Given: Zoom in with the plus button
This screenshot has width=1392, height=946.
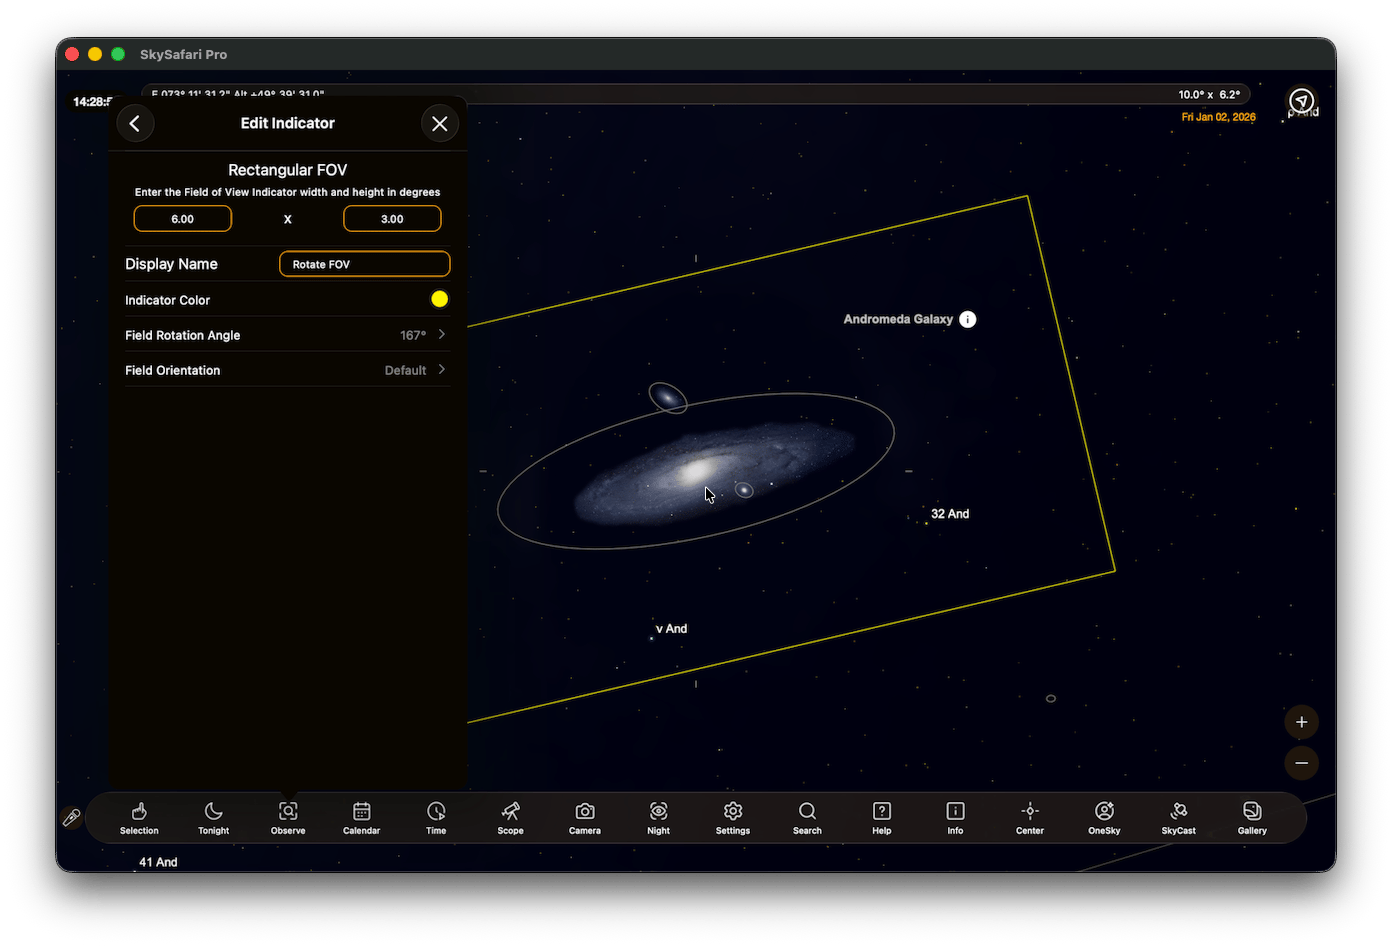Looking at the screenshot, I should pyautogui.click(x=1301, y=722).
